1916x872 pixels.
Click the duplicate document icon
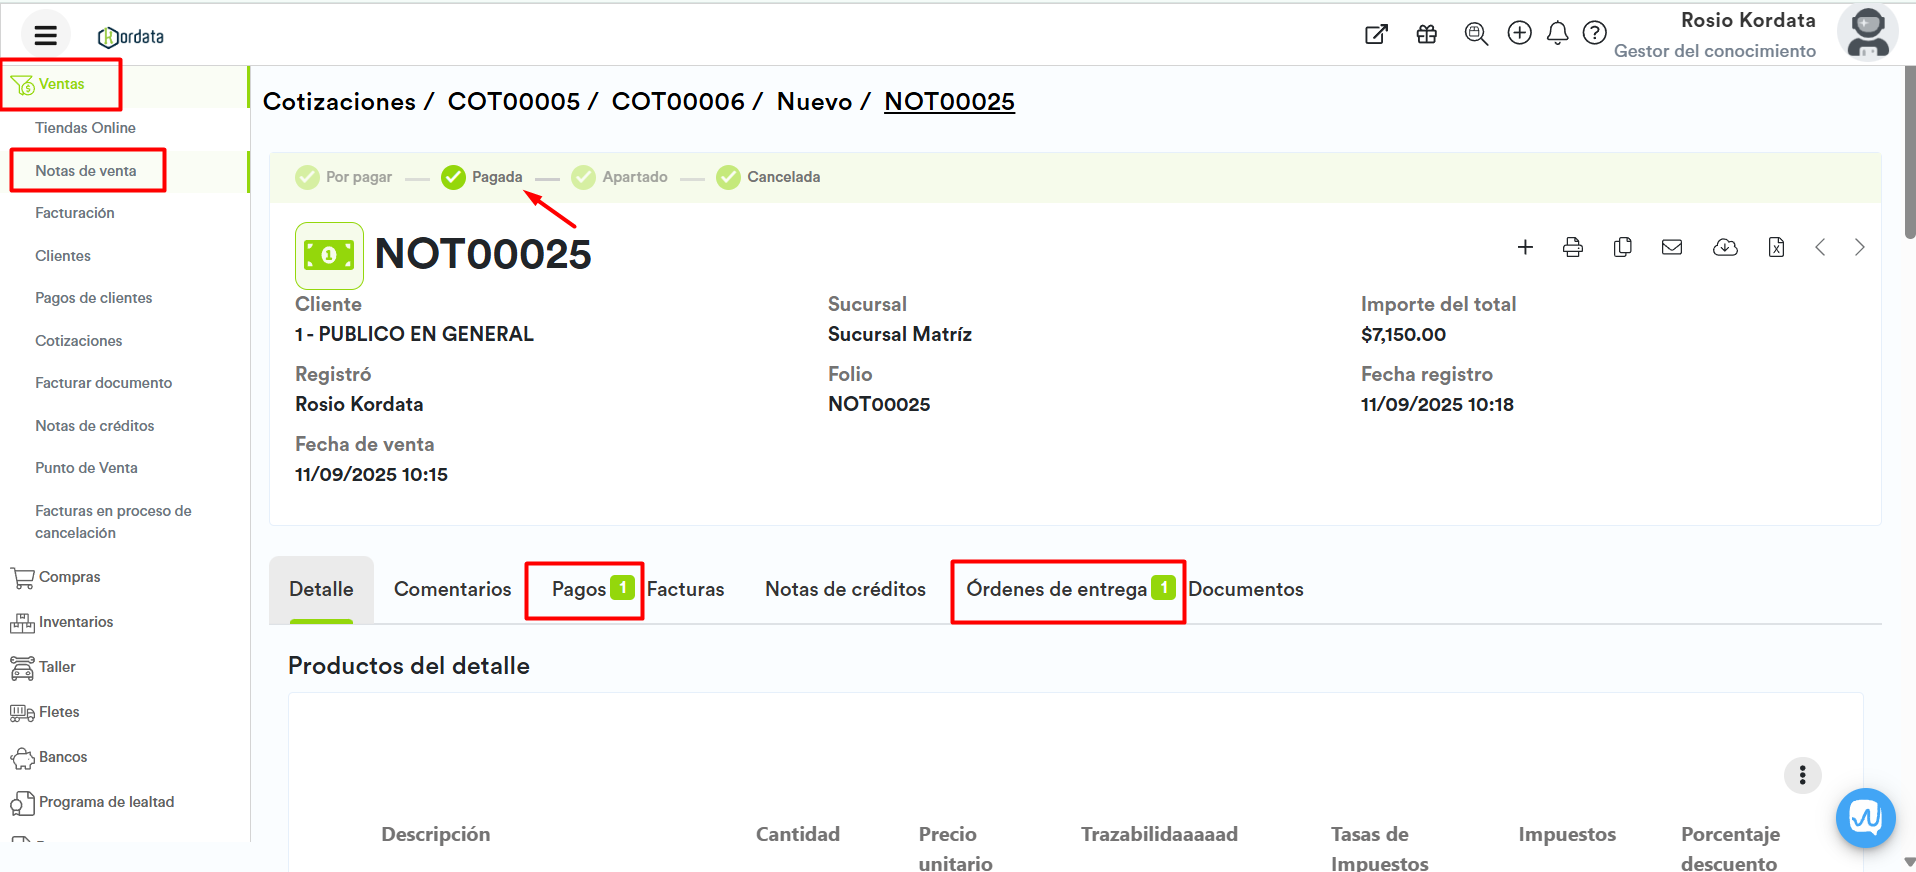[1622, 247]
